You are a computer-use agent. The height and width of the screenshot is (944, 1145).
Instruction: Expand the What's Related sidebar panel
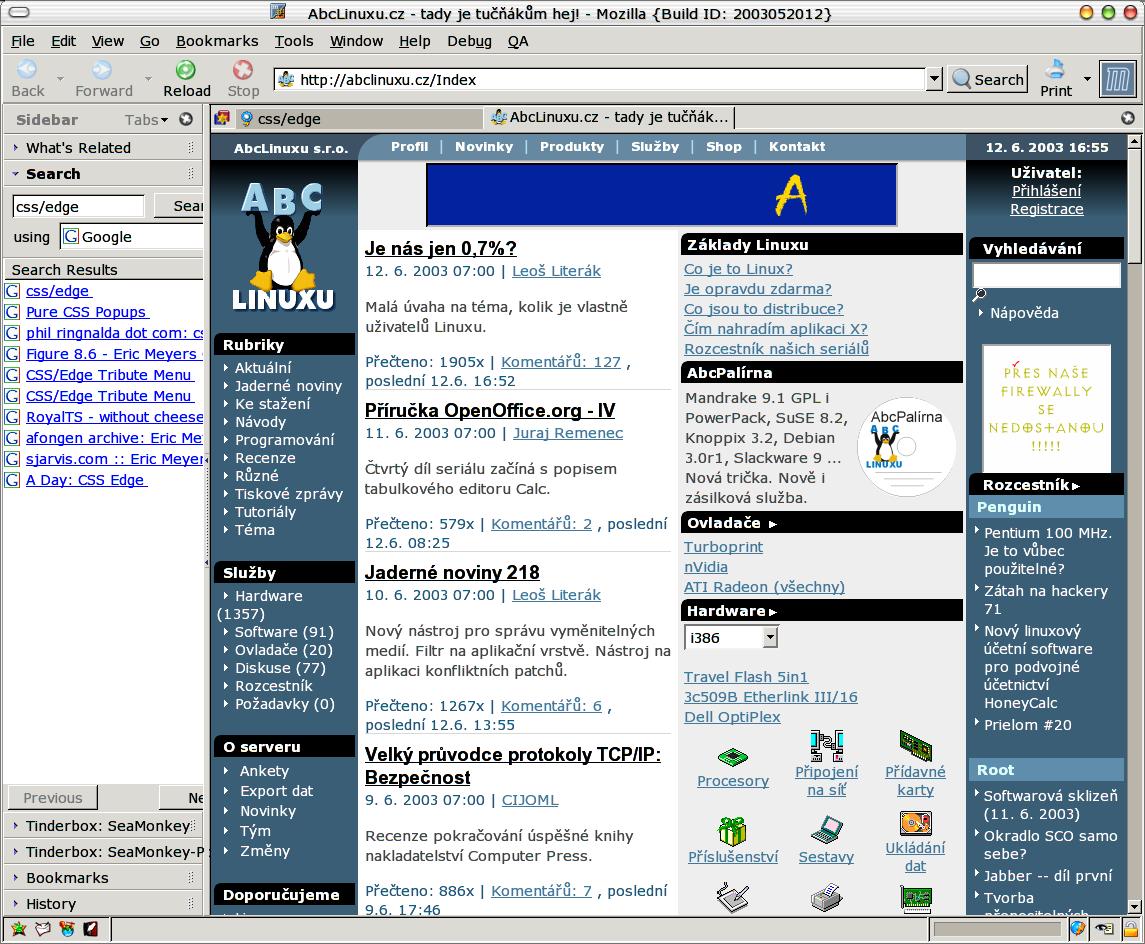point(102,147)
